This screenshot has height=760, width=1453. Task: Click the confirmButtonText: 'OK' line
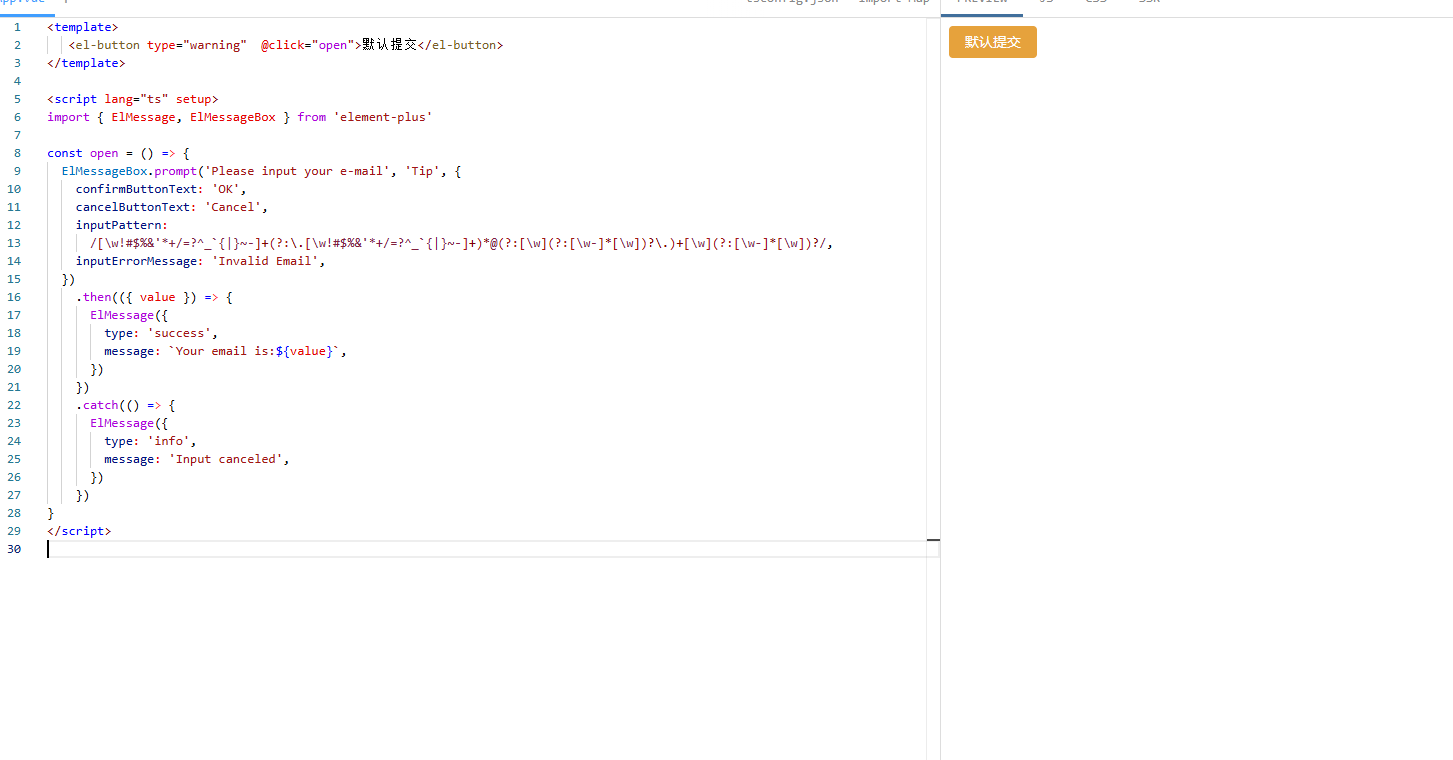coord(161,189)
